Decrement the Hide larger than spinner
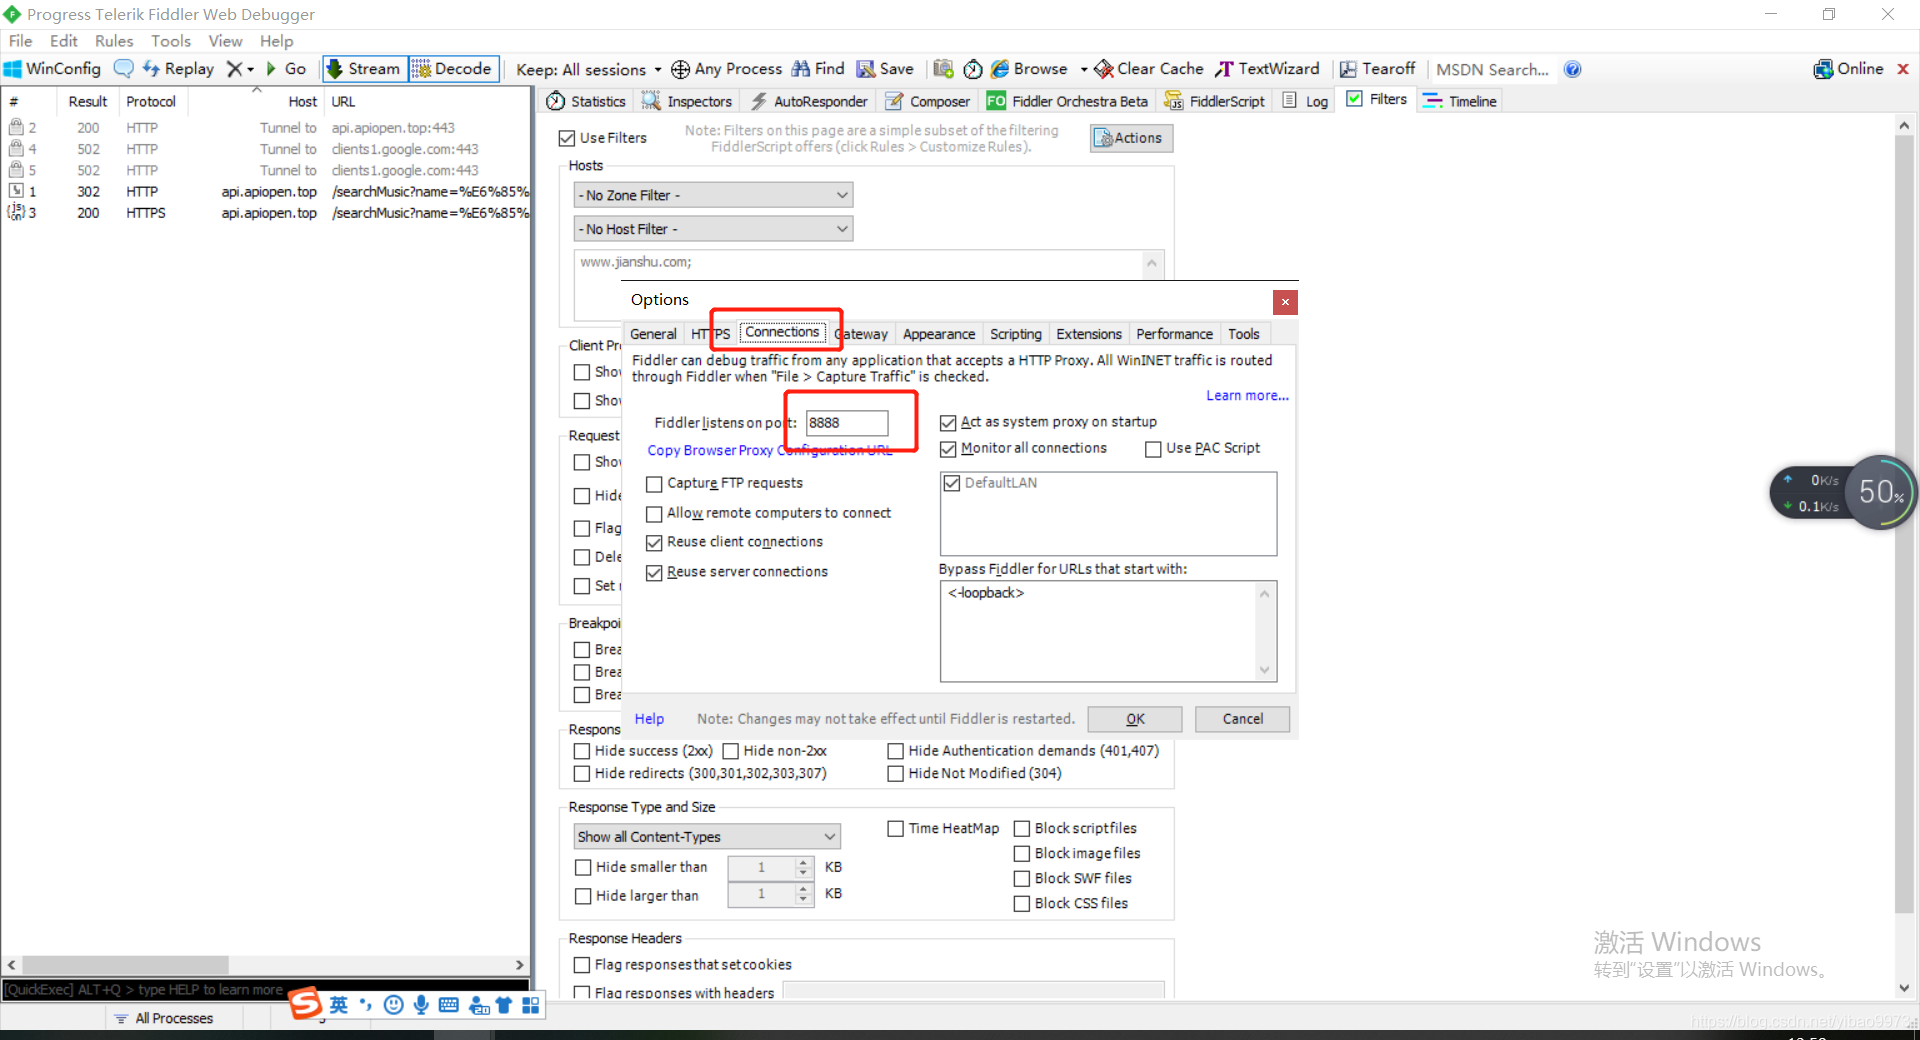This screenshot has height=1040, width=1920. click(803, 901)
